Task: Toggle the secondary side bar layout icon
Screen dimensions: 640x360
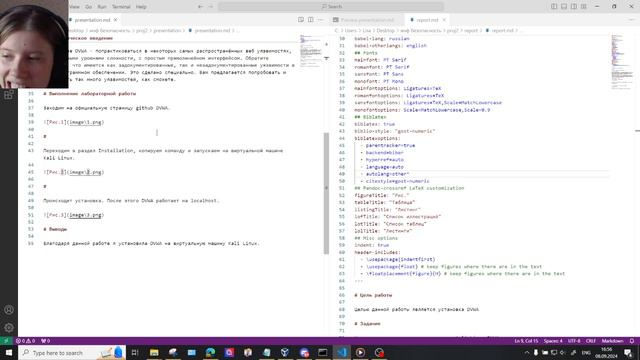Action: (x=574, y=7)
